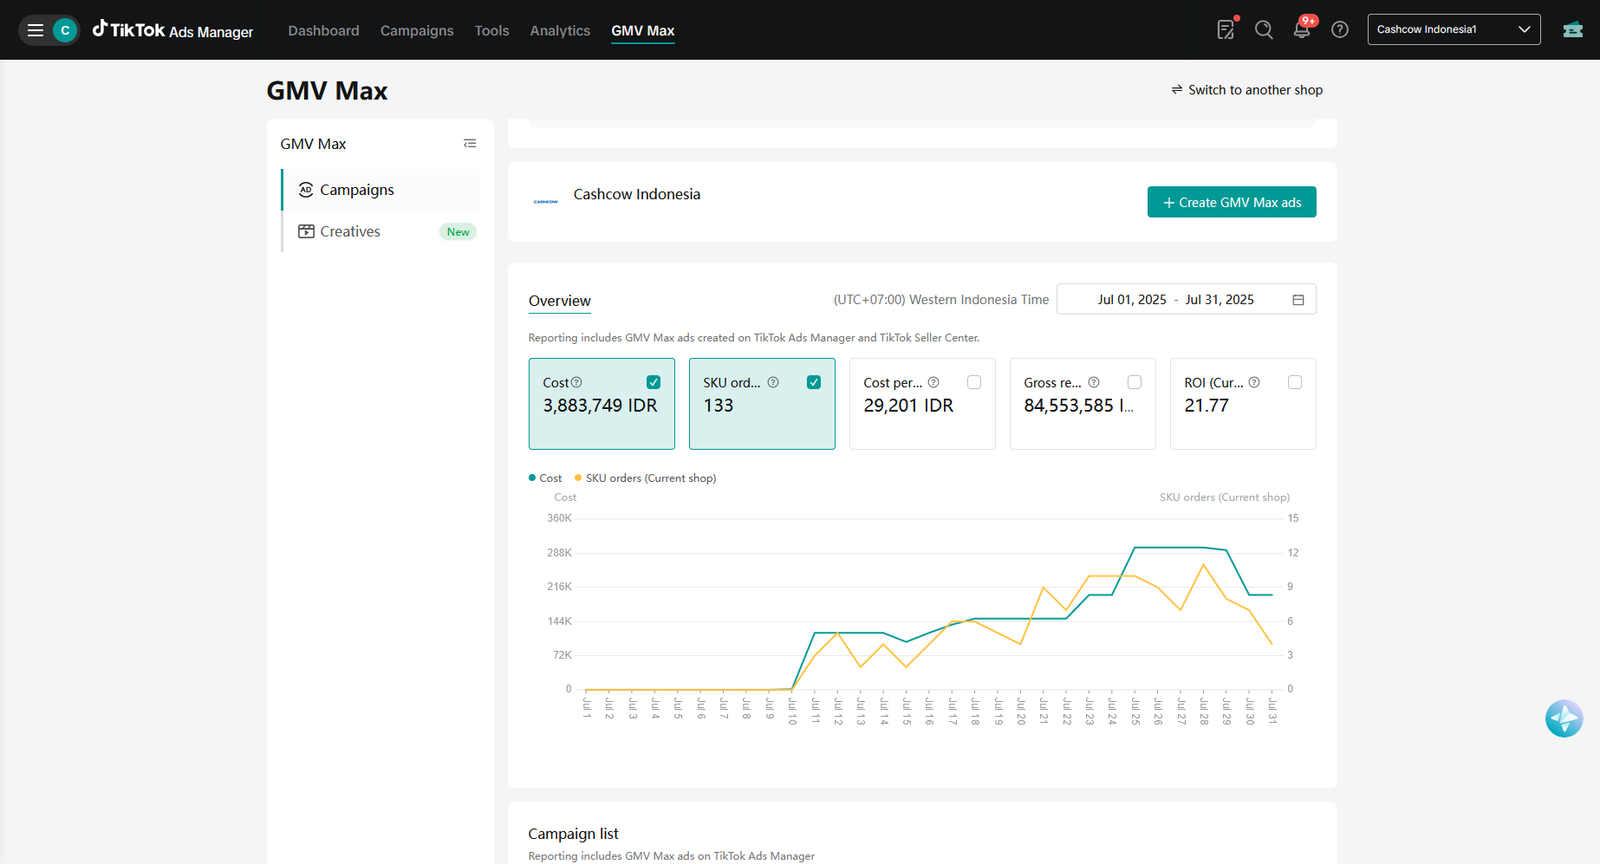The height and width of the screenshot is (864, 1600).
Task: Enable the ROI metric checkbox
Action: (1295, 382)
